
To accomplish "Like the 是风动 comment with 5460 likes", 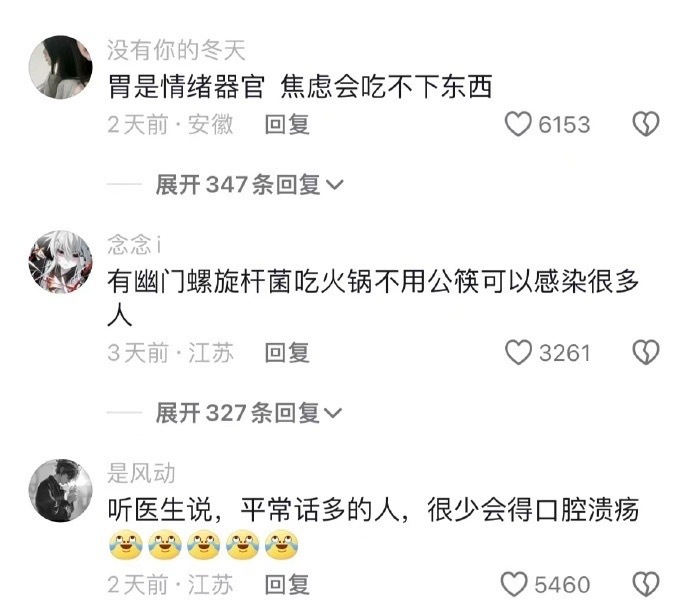I will [514, 584].
